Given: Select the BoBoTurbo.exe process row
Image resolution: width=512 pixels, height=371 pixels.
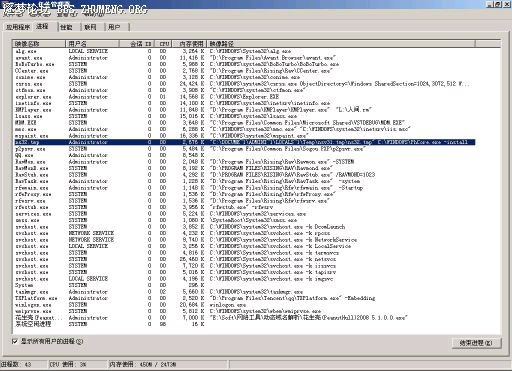Looking at the screenshot, I should pyautogui.click(x=244, y=64).
